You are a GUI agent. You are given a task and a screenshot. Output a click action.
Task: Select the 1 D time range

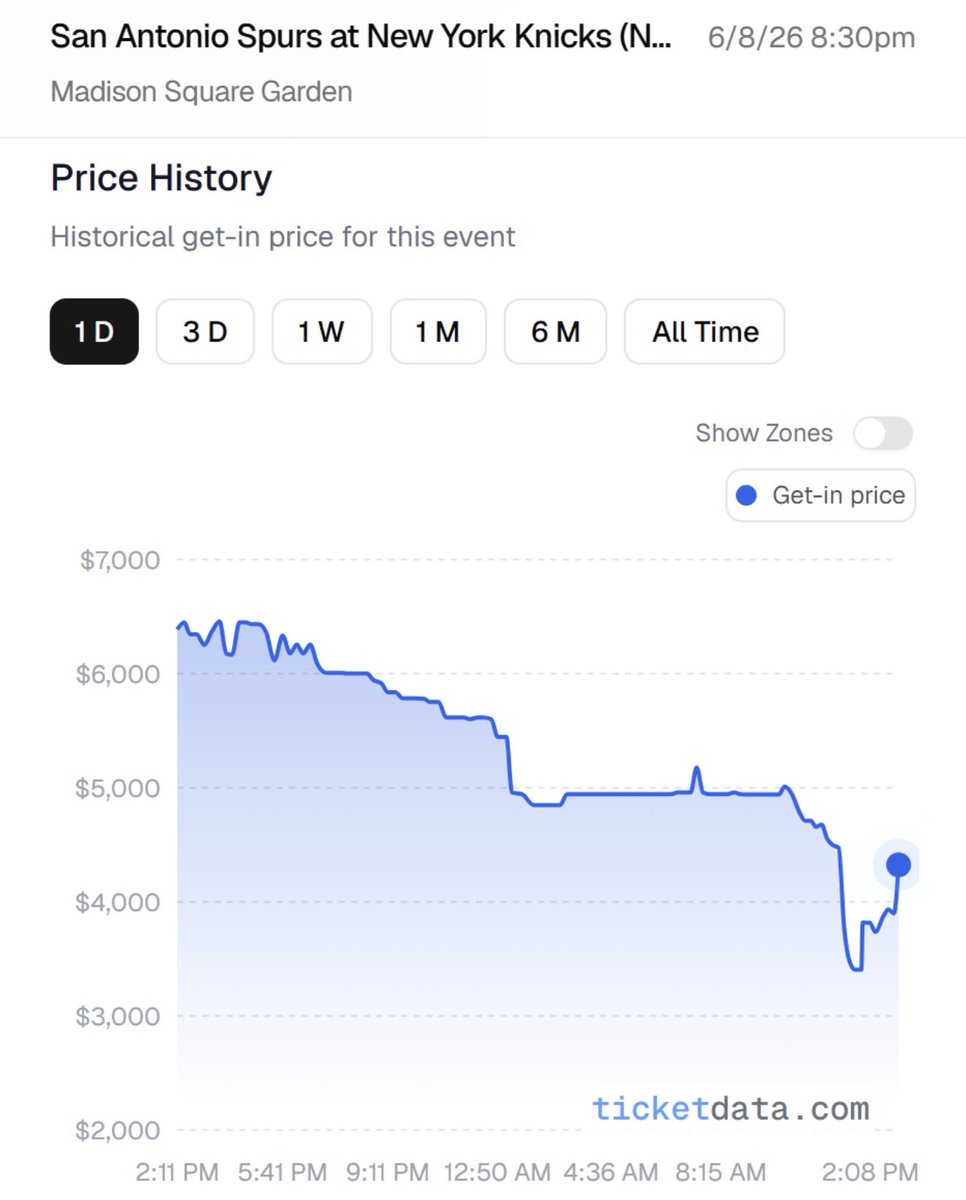(x=94, y=332)
